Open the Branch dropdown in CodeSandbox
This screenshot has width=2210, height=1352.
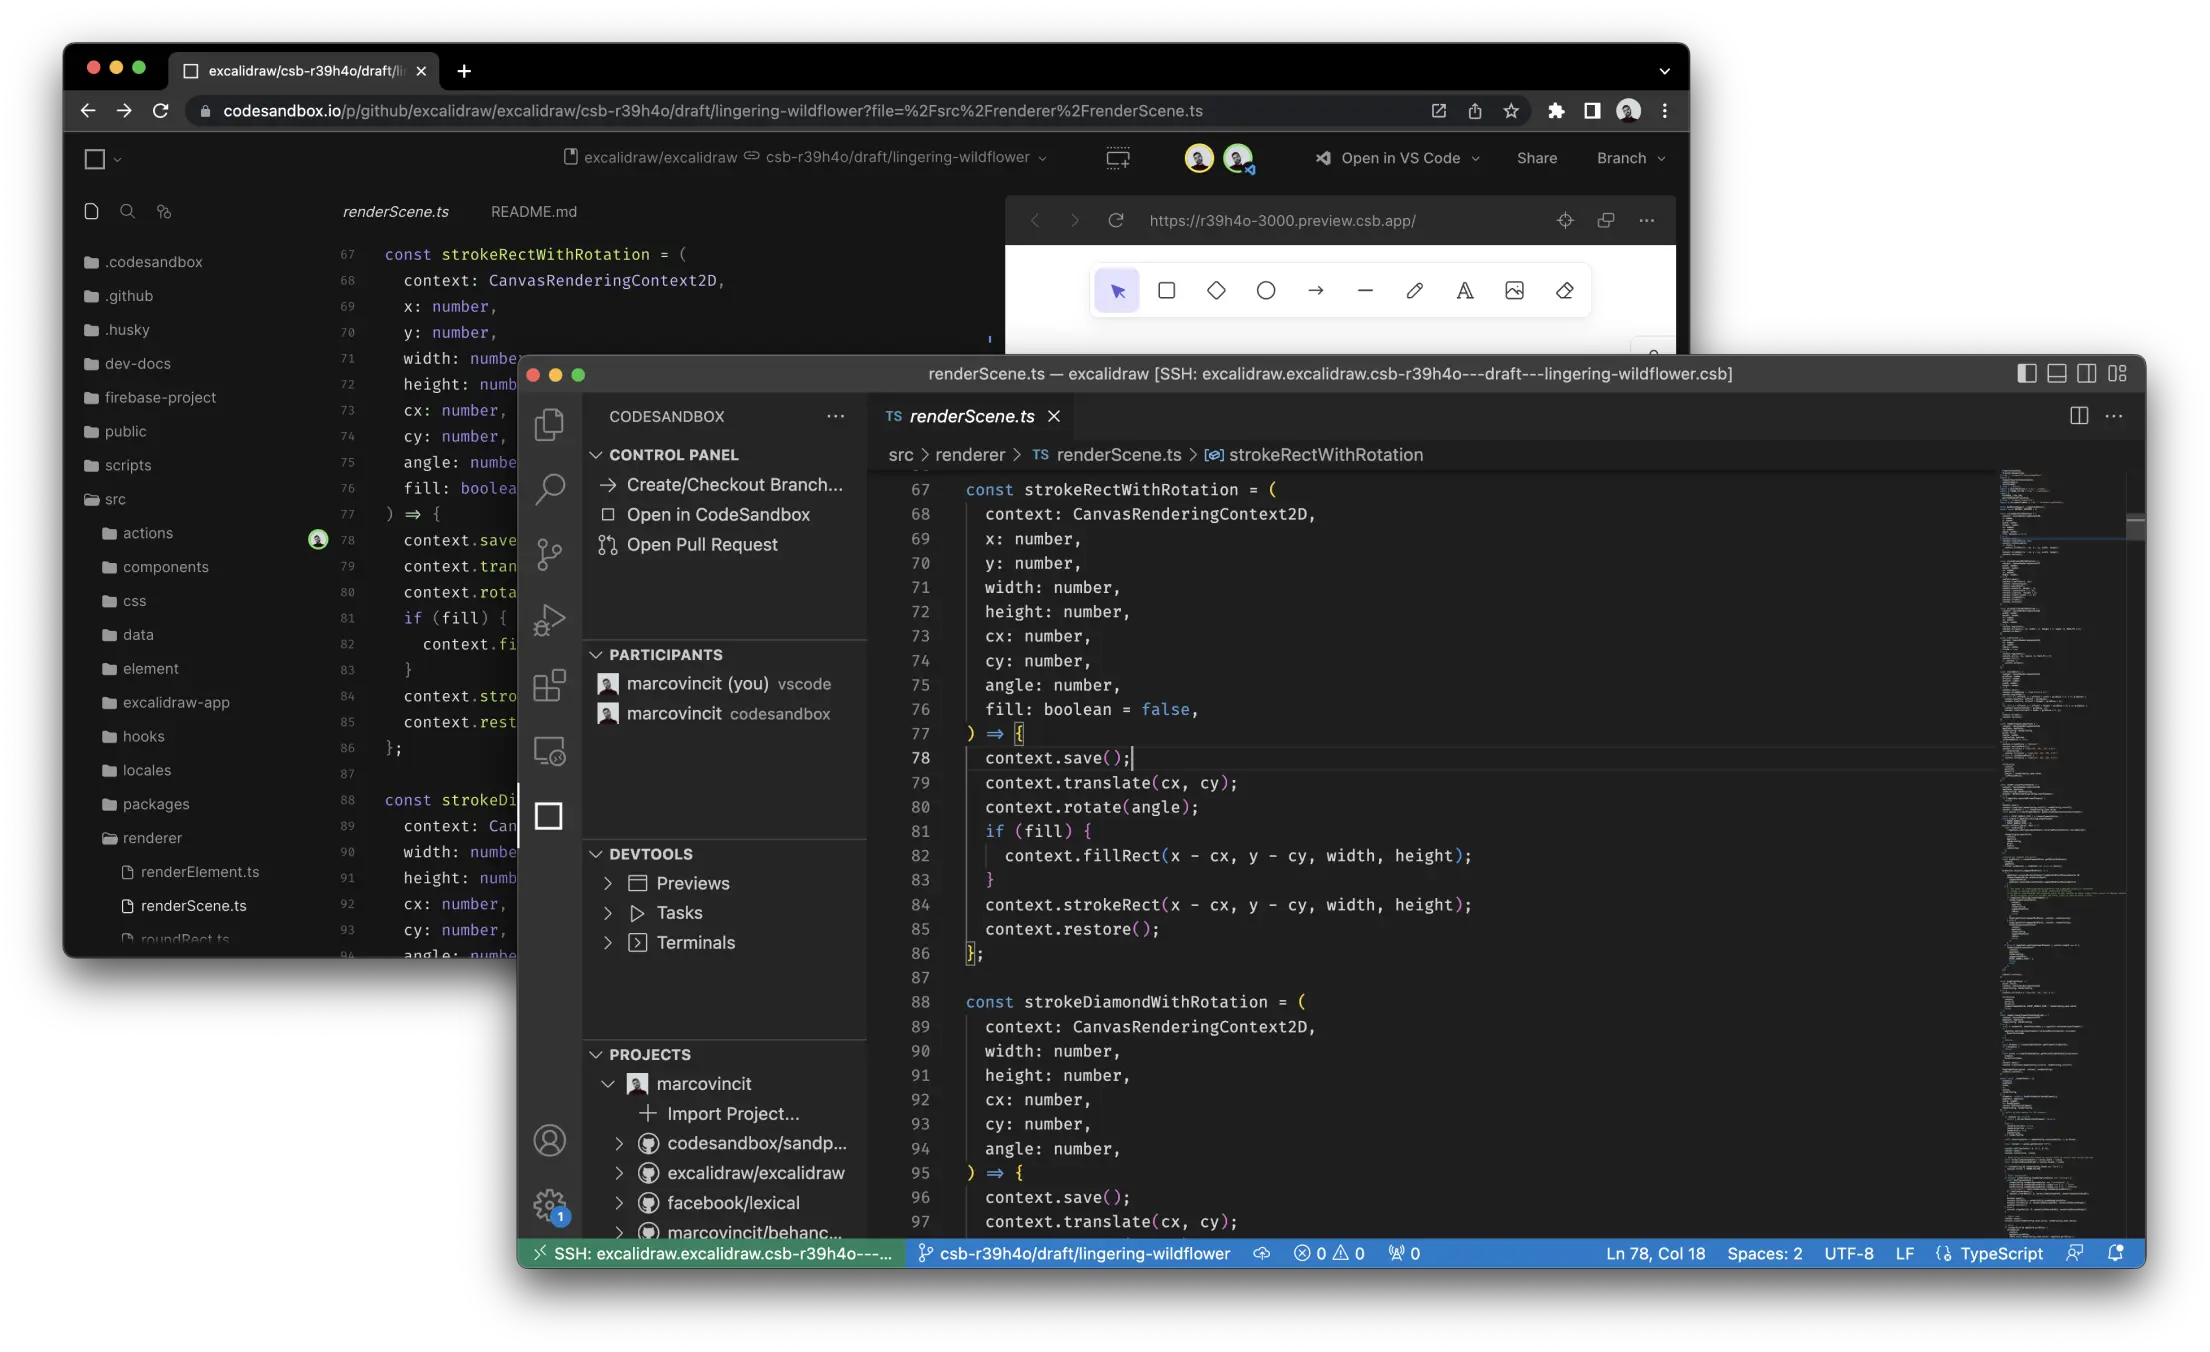(1630, 158)
